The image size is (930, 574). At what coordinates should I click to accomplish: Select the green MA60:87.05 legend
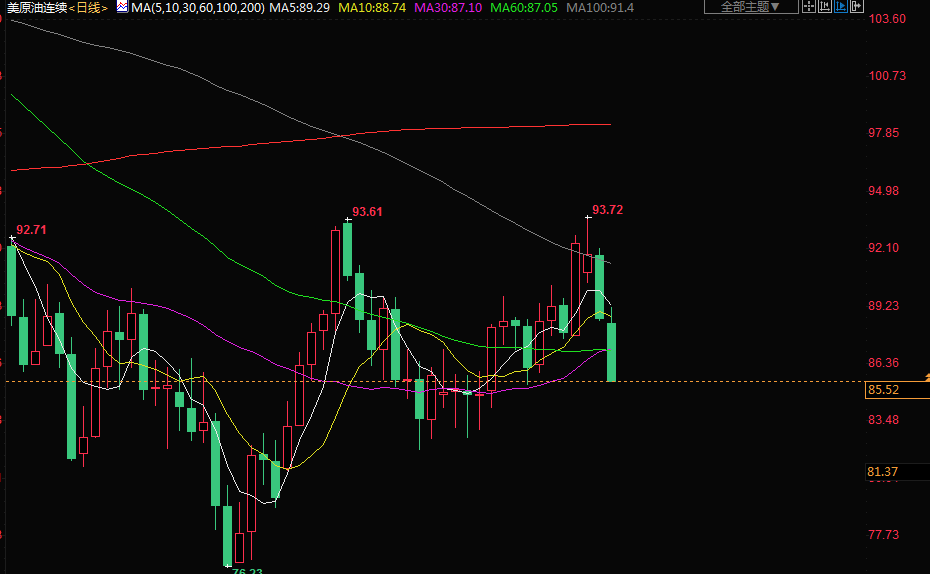[523, 8]
